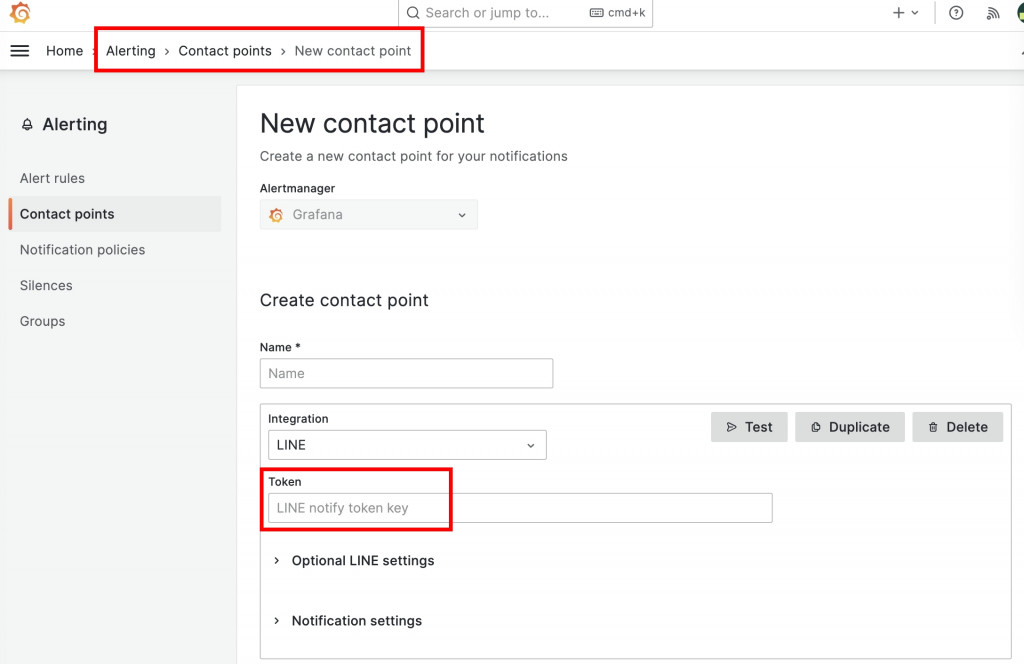Click the Grafana logo icon
Viewport: 1024px width, 664px height.
coord(20,13)
